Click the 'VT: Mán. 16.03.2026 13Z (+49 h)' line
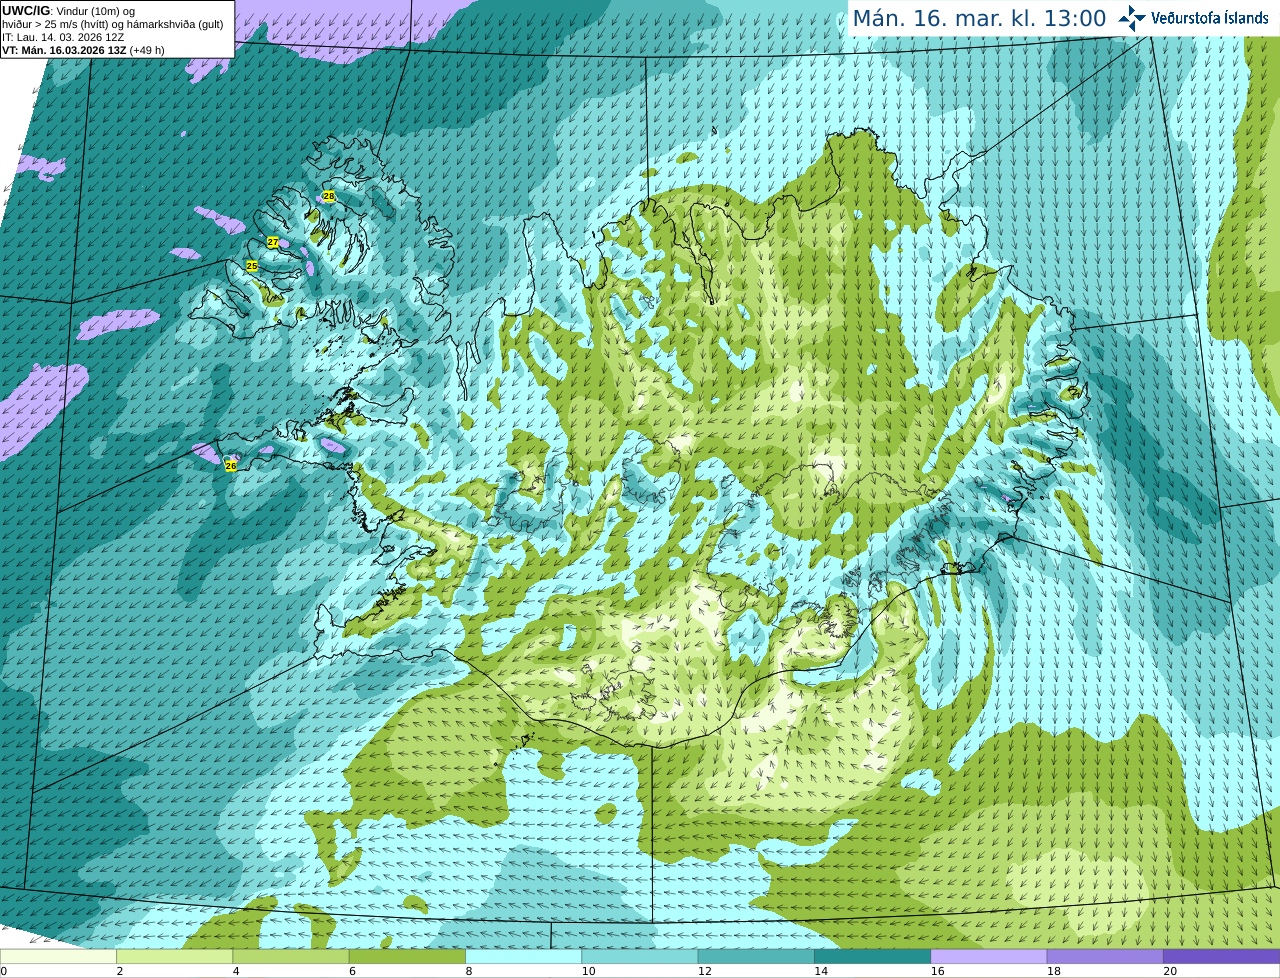Screen dimensions: 1280x978 coord(83,50)
